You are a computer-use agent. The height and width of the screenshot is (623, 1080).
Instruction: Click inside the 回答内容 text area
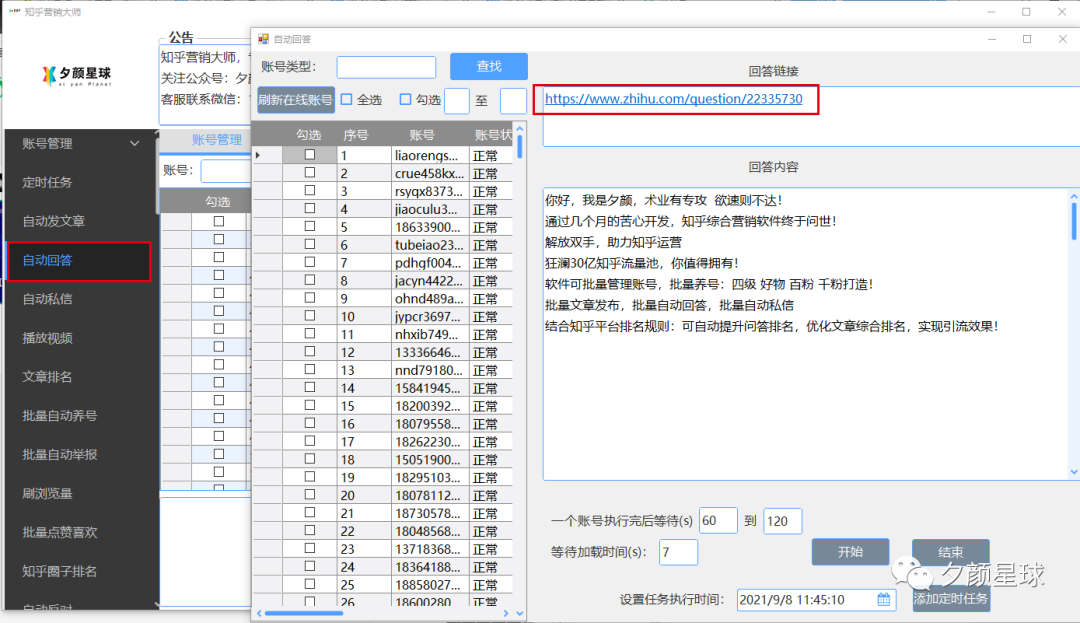tap(806, 334)
